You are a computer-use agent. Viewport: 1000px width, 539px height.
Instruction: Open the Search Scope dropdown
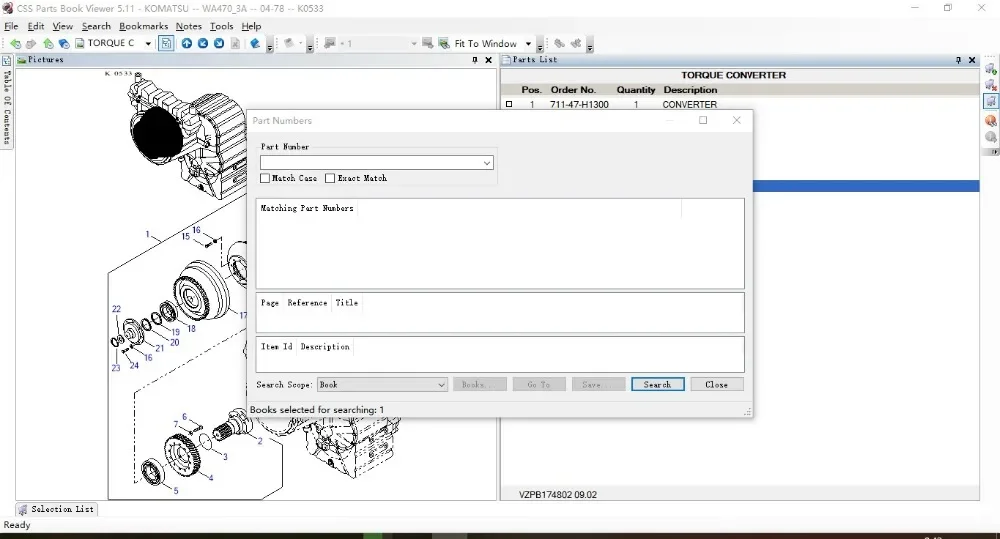coord(441,385)
